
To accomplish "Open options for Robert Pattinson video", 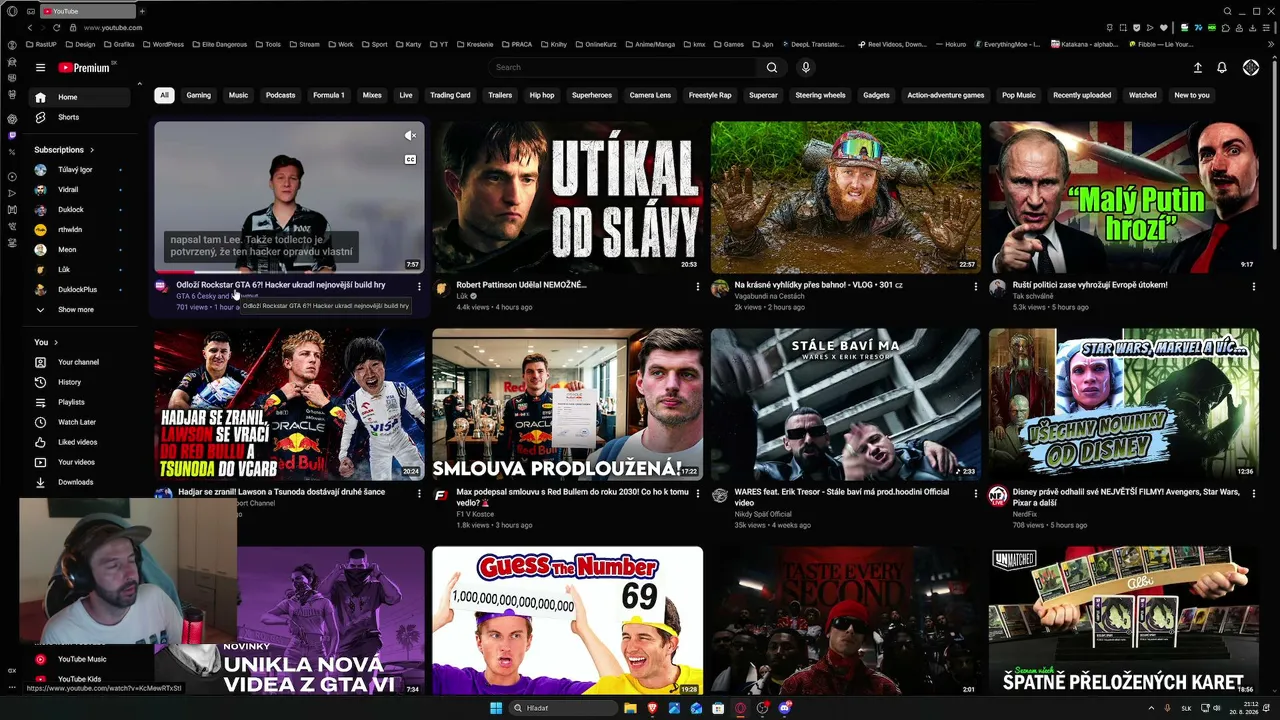I will point(697,287).
